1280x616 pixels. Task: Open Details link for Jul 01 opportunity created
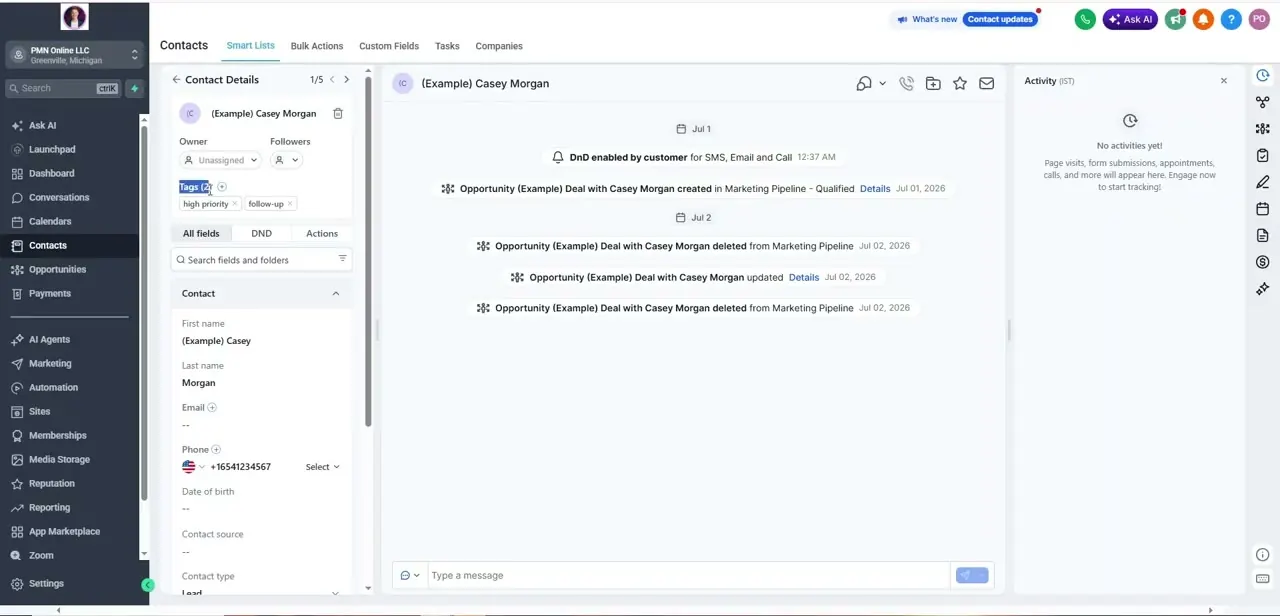[875, 189]
